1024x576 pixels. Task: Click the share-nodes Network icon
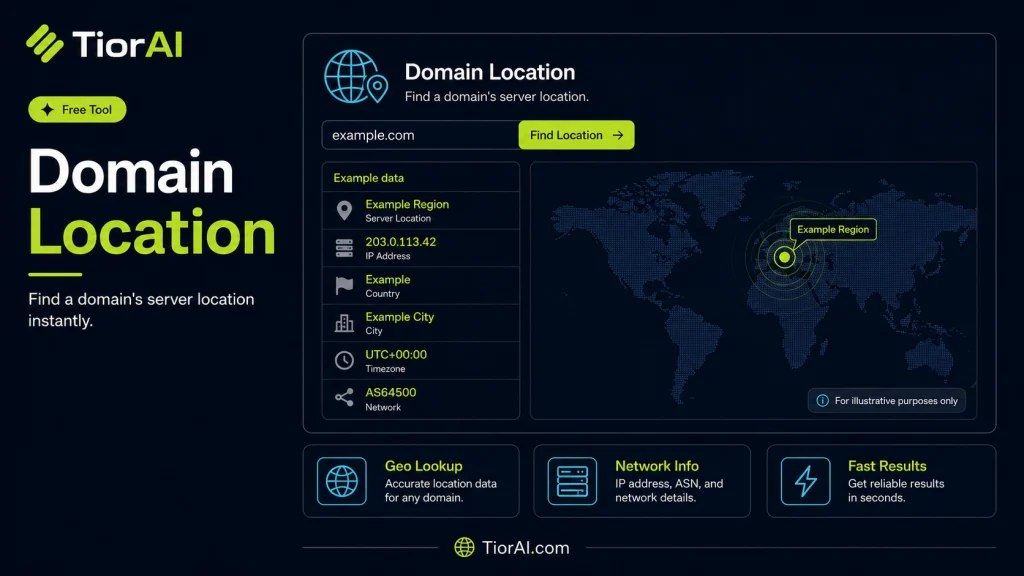click(344, 397)
